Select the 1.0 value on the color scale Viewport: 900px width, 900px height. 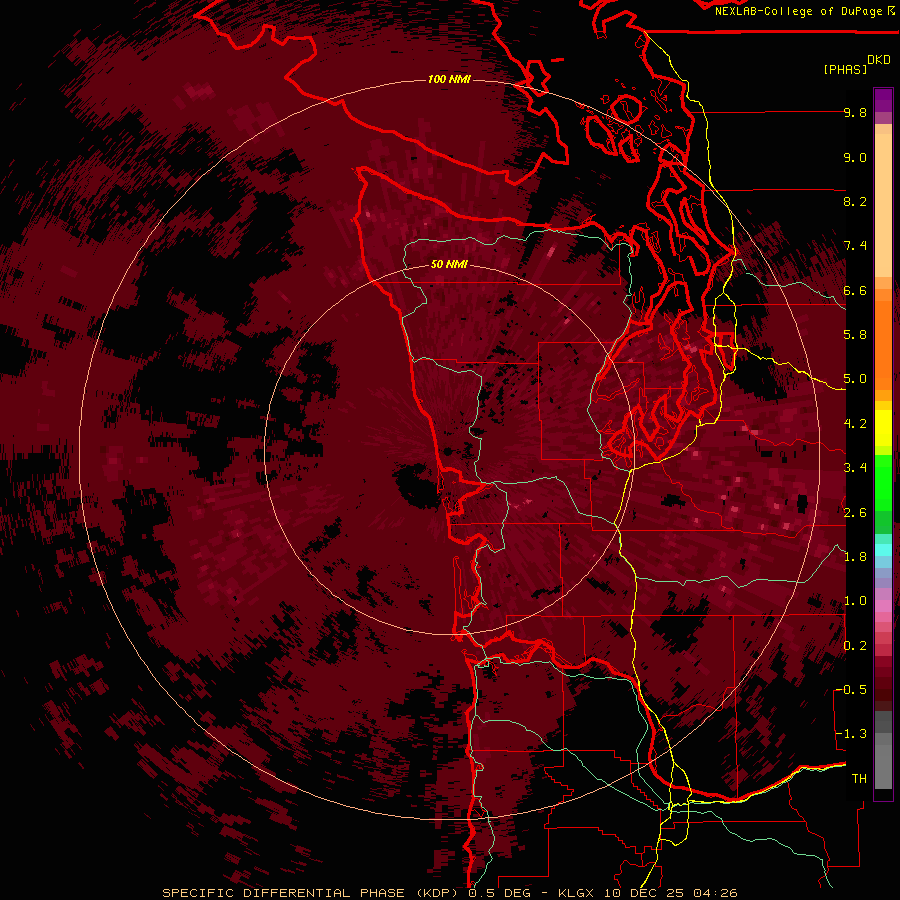point(855,601)
